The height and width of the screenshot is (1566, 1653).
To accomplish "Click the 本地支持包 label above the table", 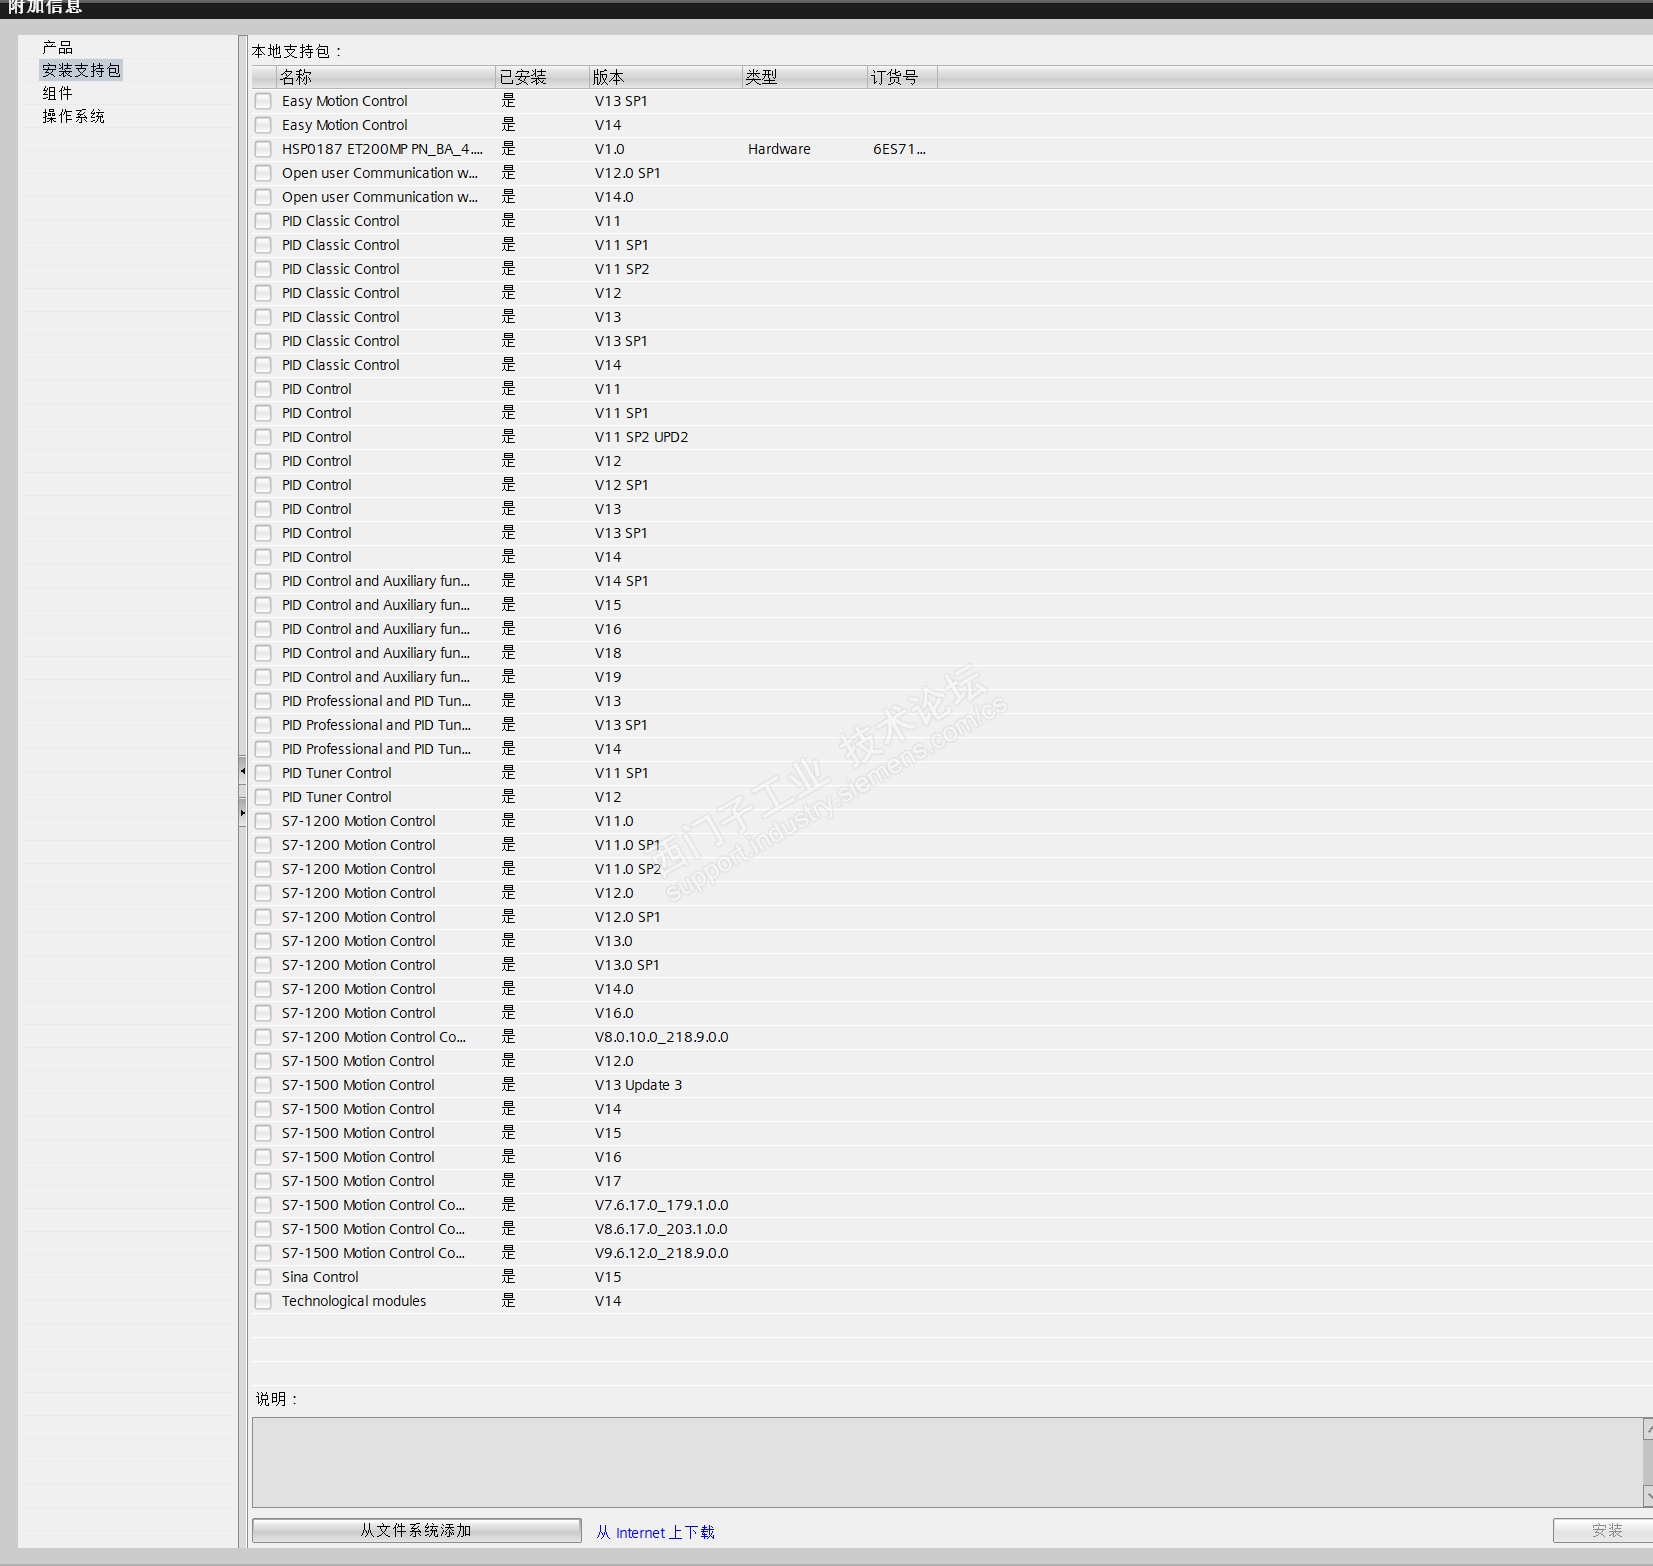I will click(297, 51).
